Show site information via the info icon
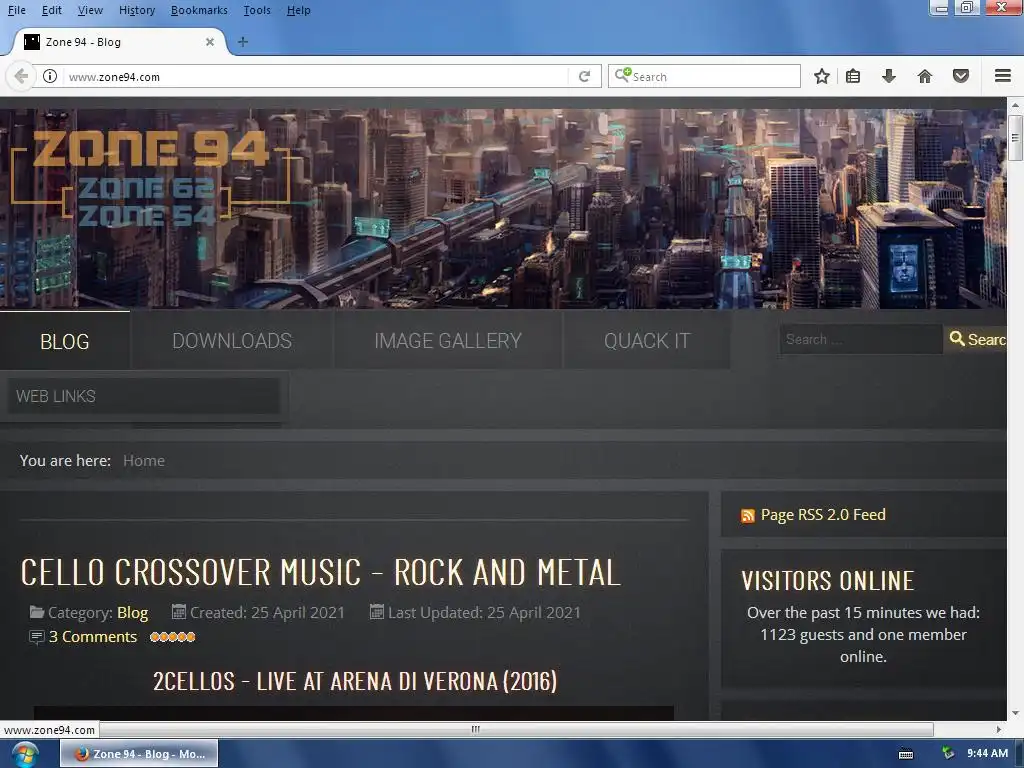 coord(50,76)
